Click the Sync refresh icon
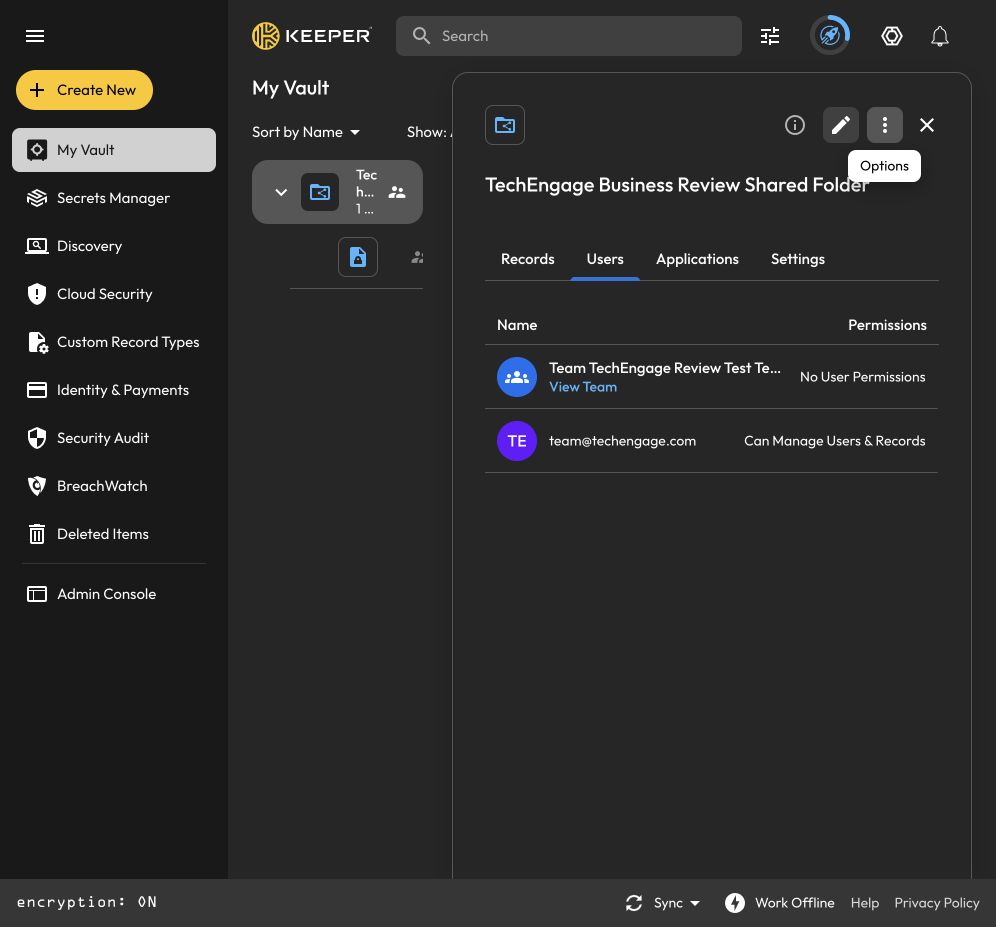This screenshot has width=996, height=927. (634, 903)
